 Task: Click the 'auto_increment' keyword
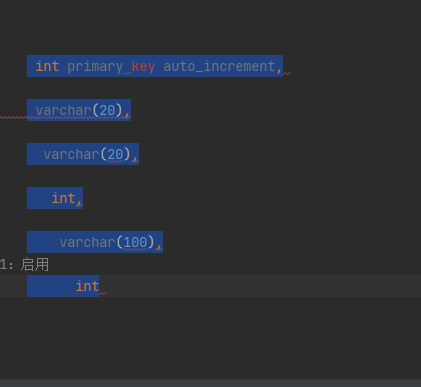point(219,67)
